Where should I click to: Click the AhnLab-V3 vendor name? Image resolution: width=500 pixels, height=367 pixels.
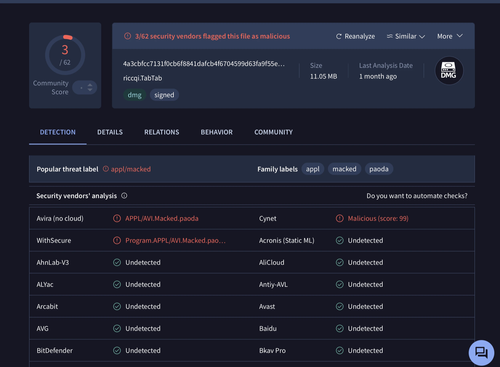tap(53, 263)
